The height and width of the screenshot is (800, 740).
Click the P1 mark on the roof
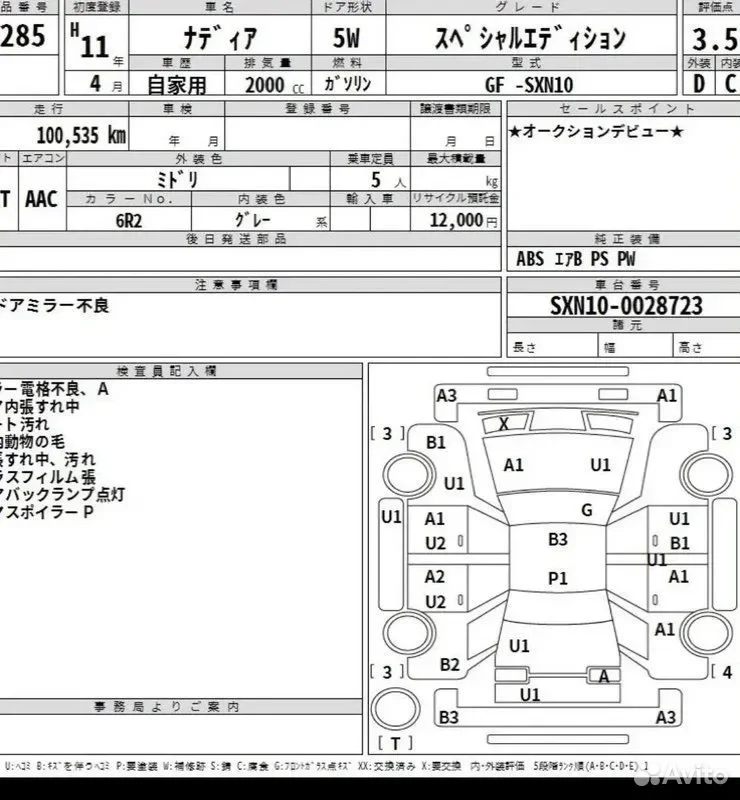coord(558,578)
